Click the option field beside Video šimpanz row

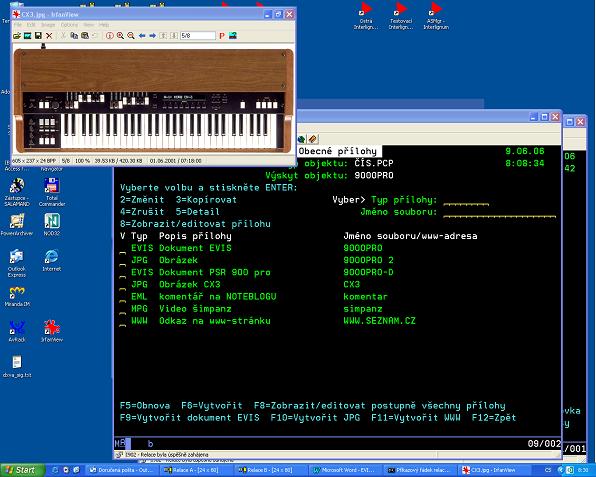point(123,310)
